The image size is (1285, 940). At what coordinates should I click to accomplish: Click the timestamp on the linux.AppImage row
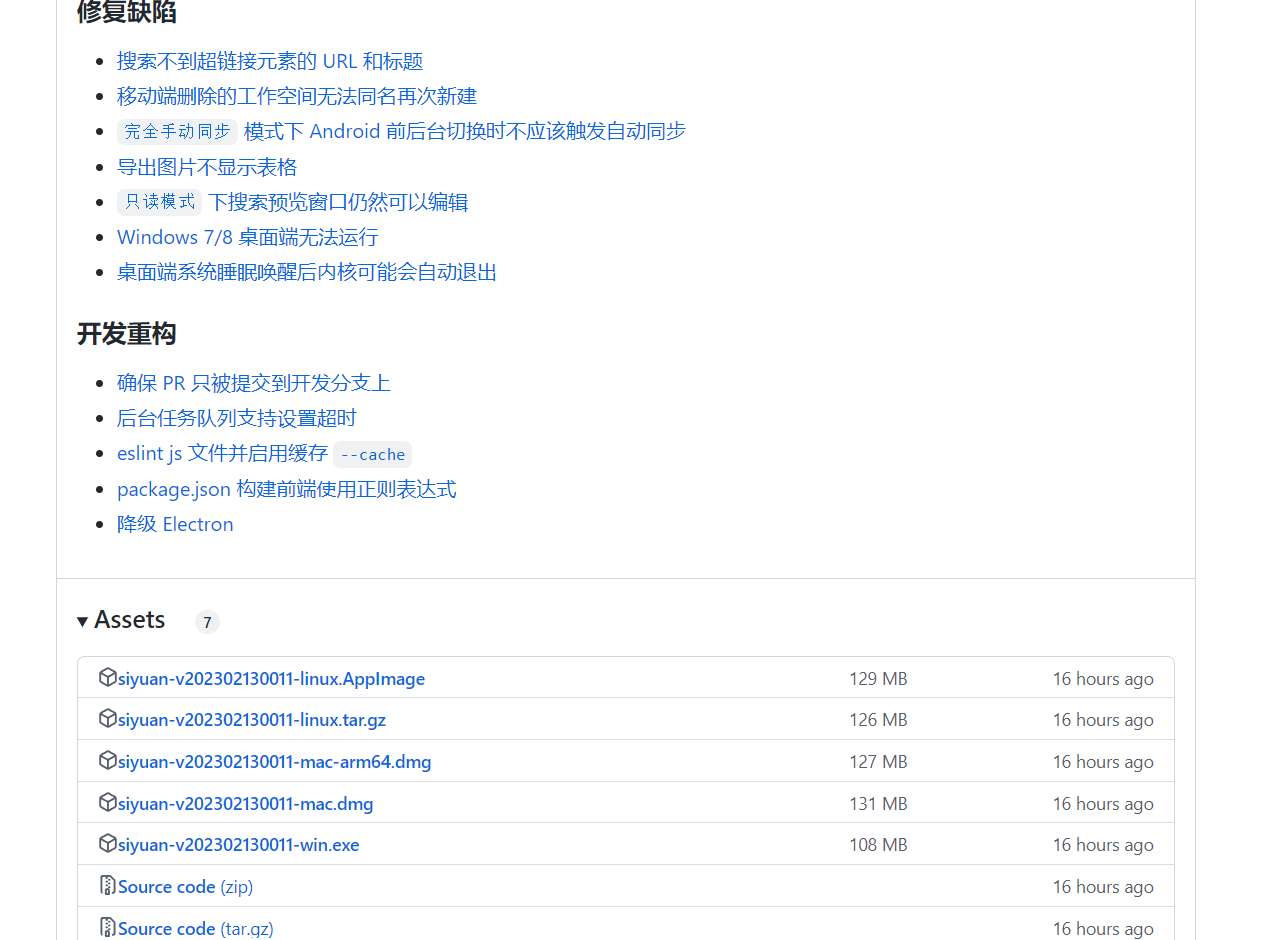pos(1103,679)
